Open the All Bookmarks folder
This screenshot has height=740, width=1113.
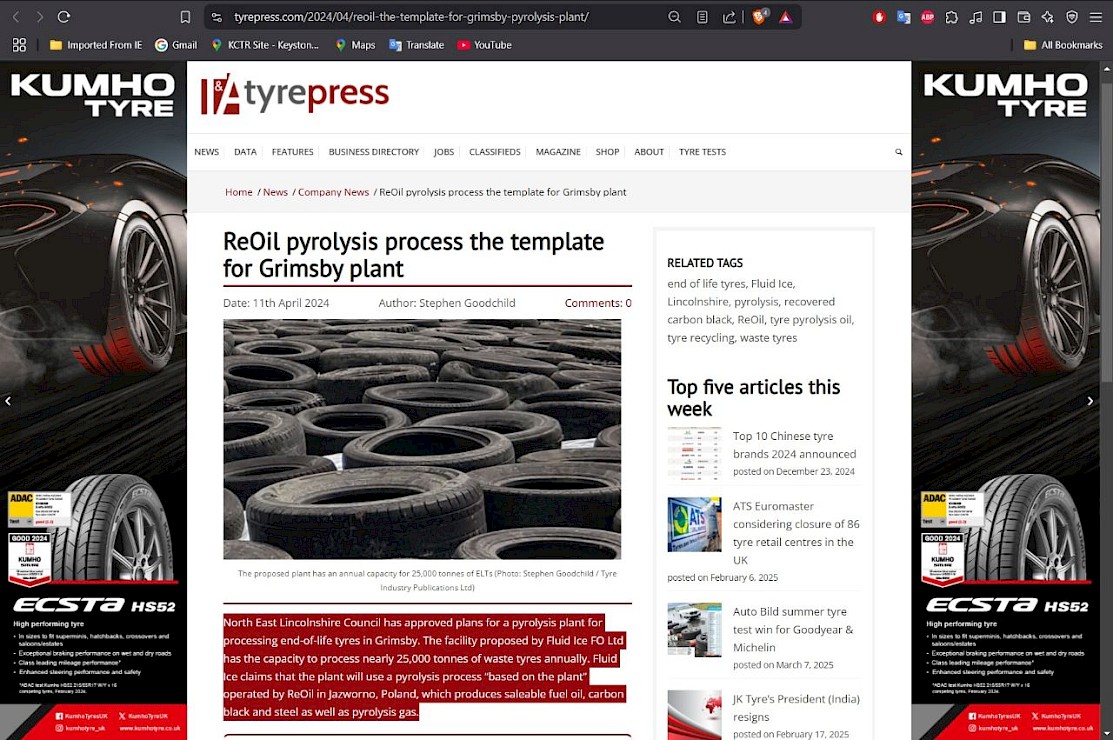pos(1063,45)
